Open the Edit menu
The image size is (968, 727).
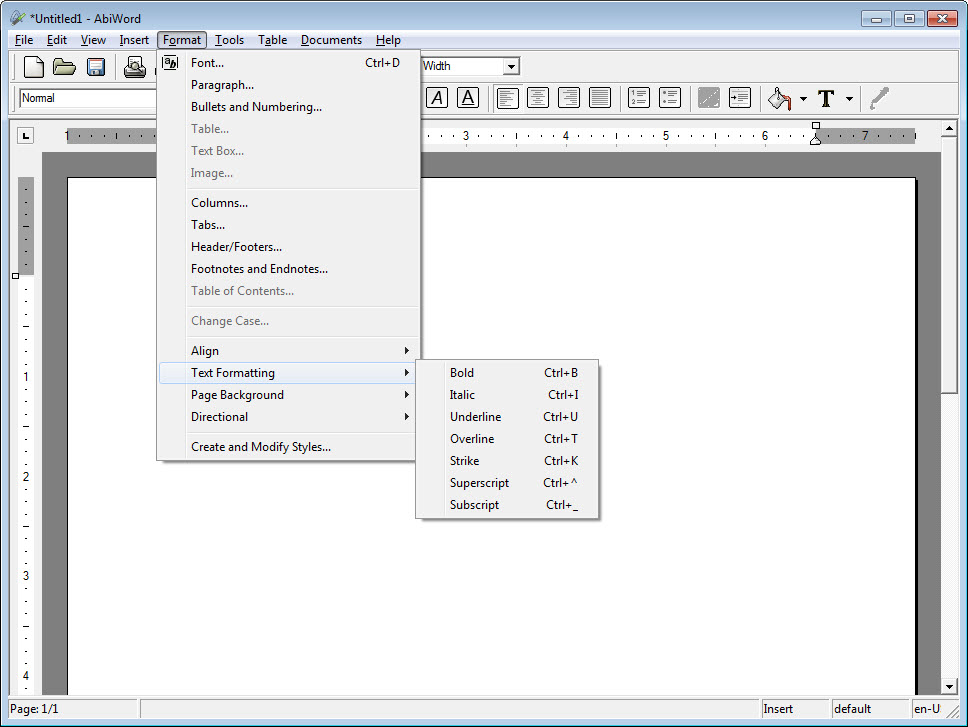click(x=57, y=40)
